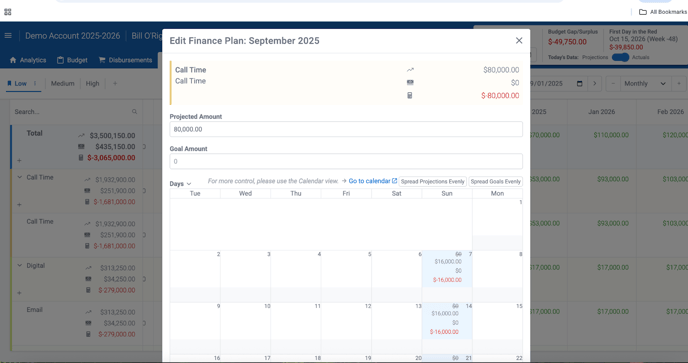The image size is (688, 363).
Task: Click Tue column header in calendar
Action: point(195,193)
